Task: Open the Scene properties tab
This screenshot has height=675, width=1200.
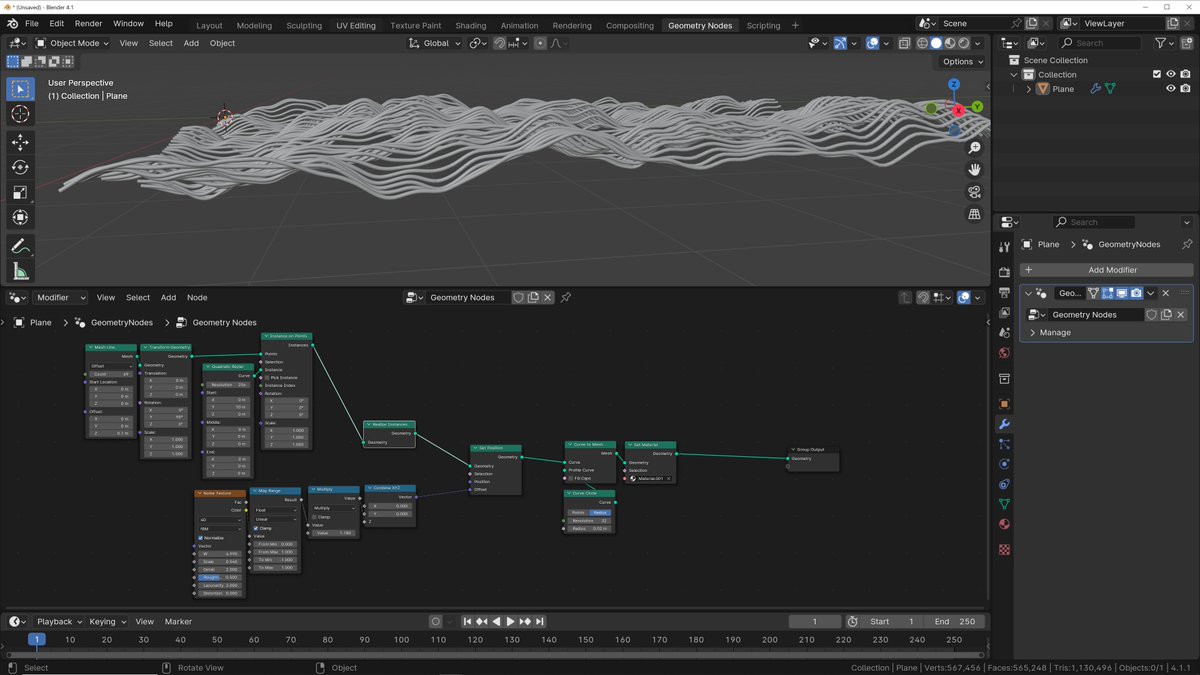Action: pyautogui.click(x=1004, y=334)
